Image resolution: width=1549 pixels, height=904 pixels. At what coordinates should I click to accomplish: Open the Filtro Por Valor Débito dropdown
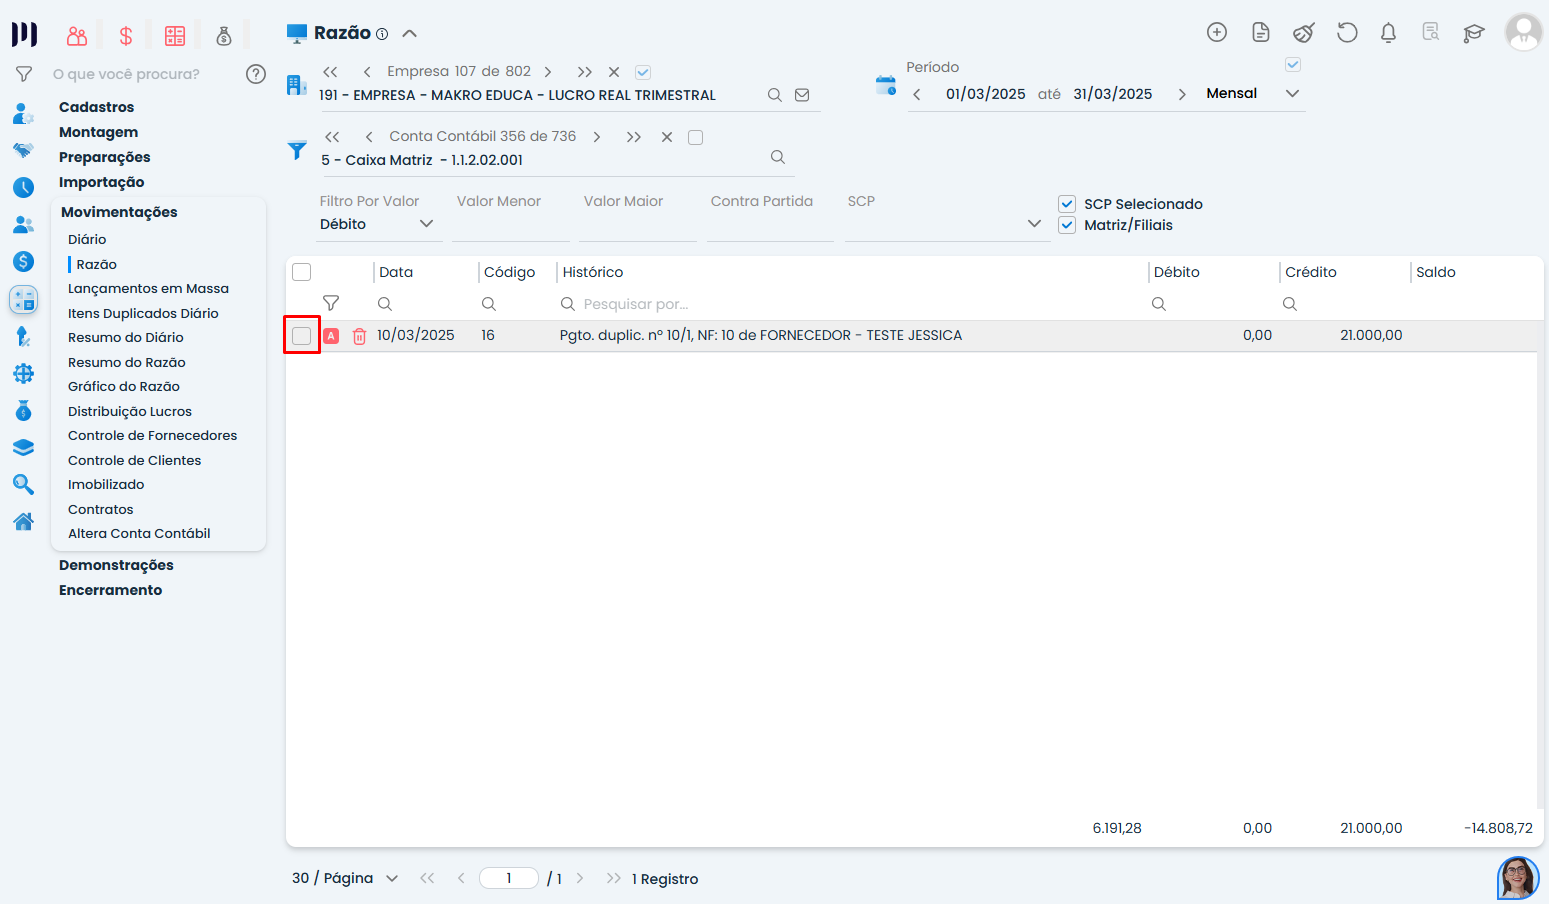click(x=379, y=224)
